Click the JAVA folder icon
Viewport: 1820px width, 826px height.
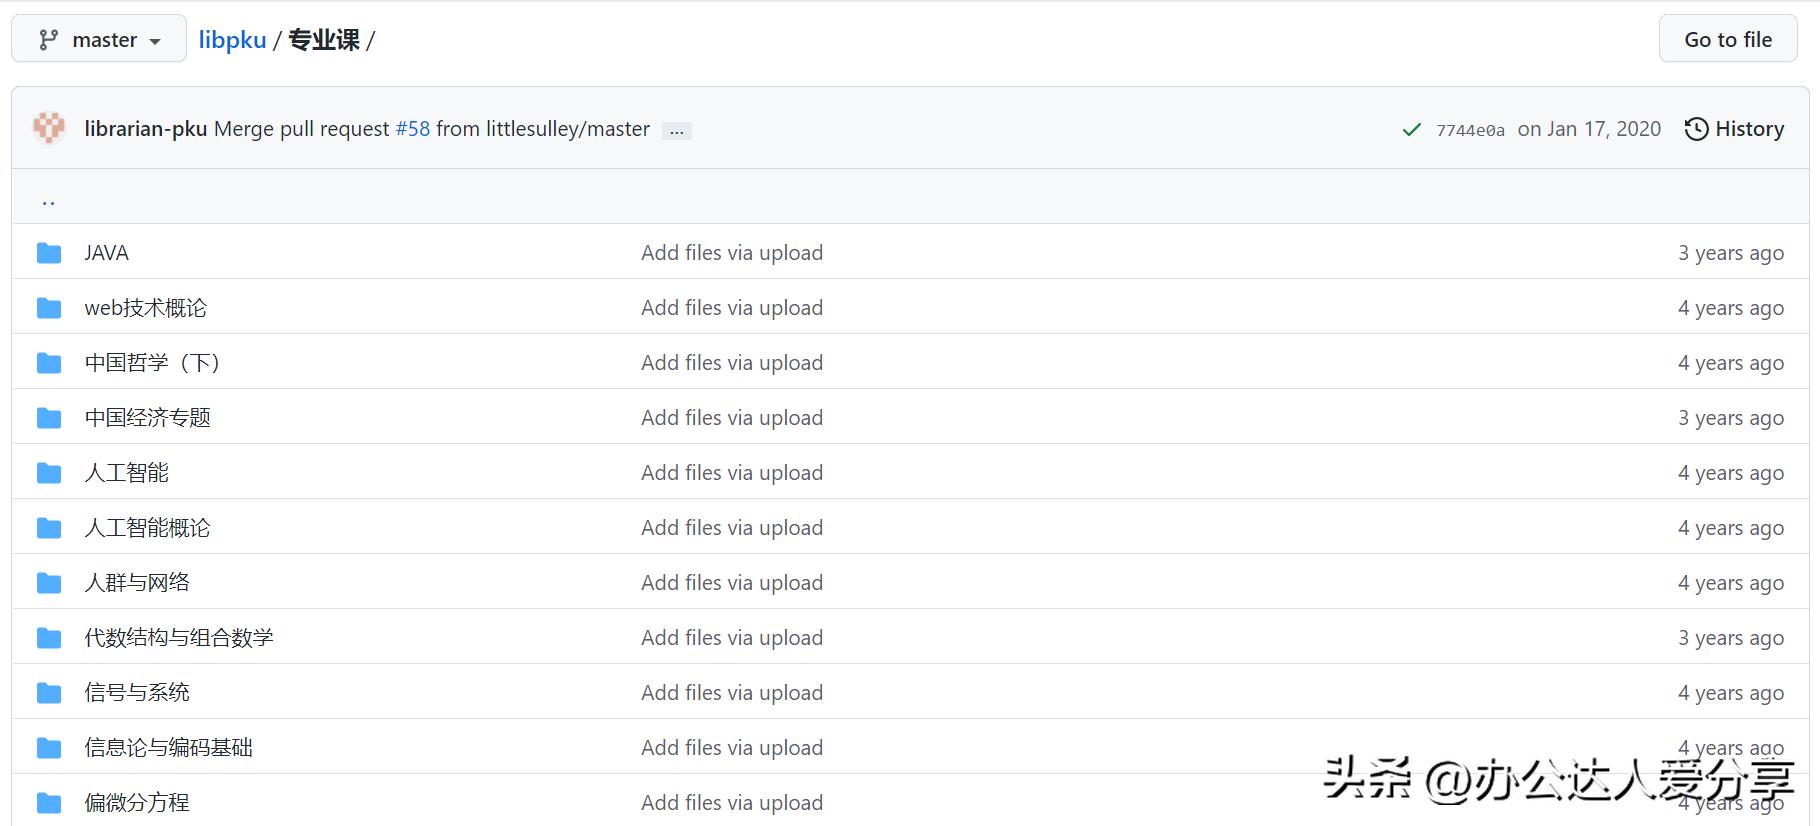click(49, 253)
